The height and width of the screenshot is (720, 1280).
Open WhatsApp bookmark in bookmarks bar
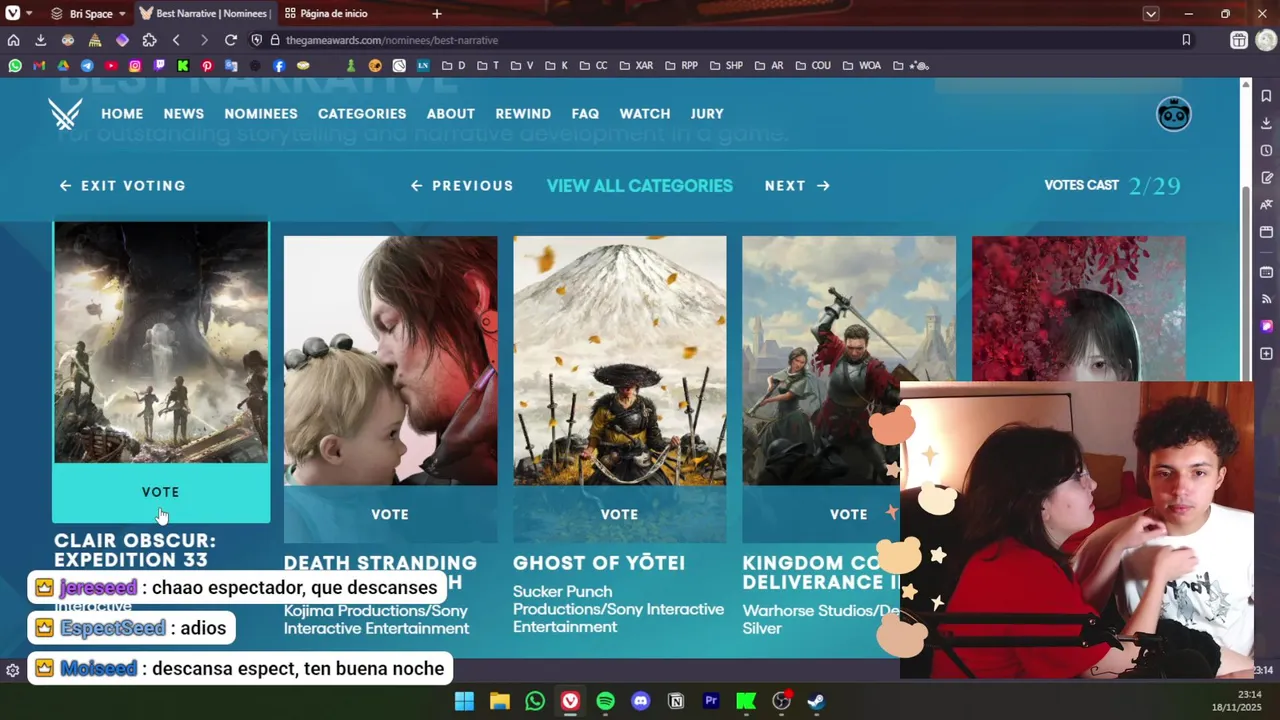pos(15,66)
